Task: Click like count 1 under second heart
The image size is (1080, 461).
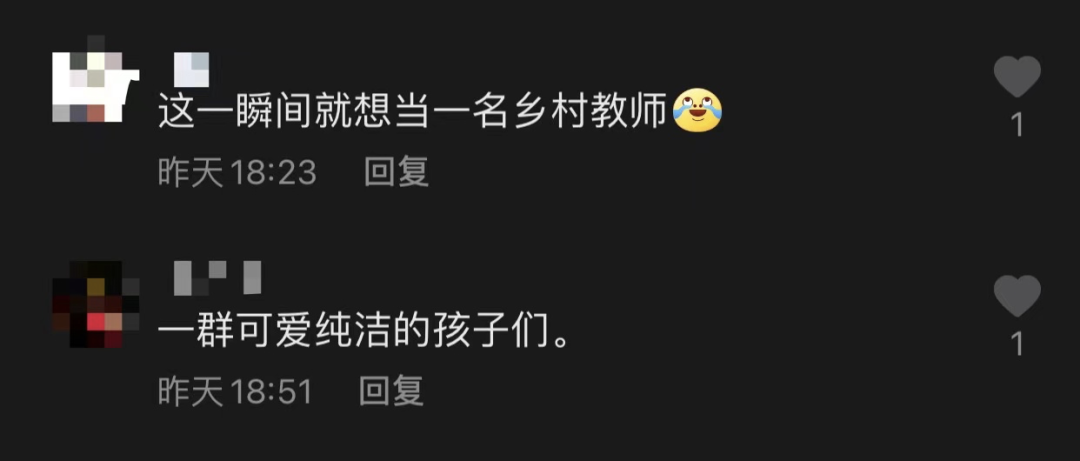Action: pos(1017,345)
